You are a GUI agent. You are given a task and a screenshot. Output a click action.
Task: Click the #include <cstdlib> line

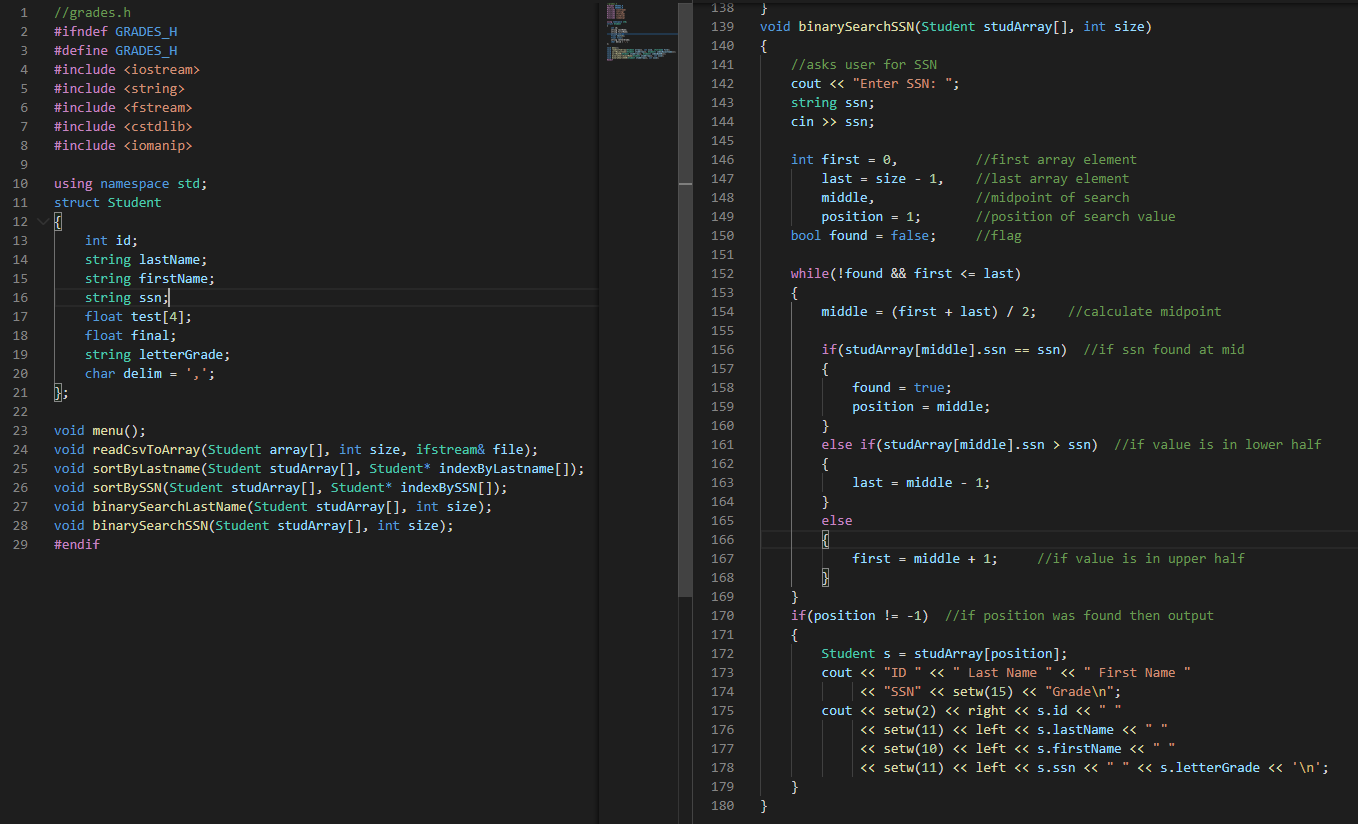123,126
